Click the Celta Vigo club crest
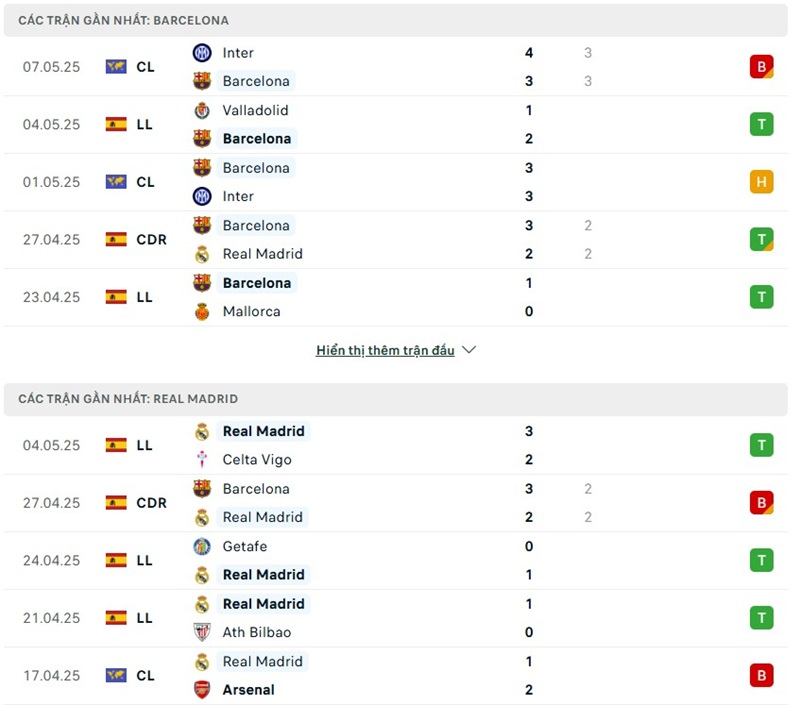 [x=202, y=460]
